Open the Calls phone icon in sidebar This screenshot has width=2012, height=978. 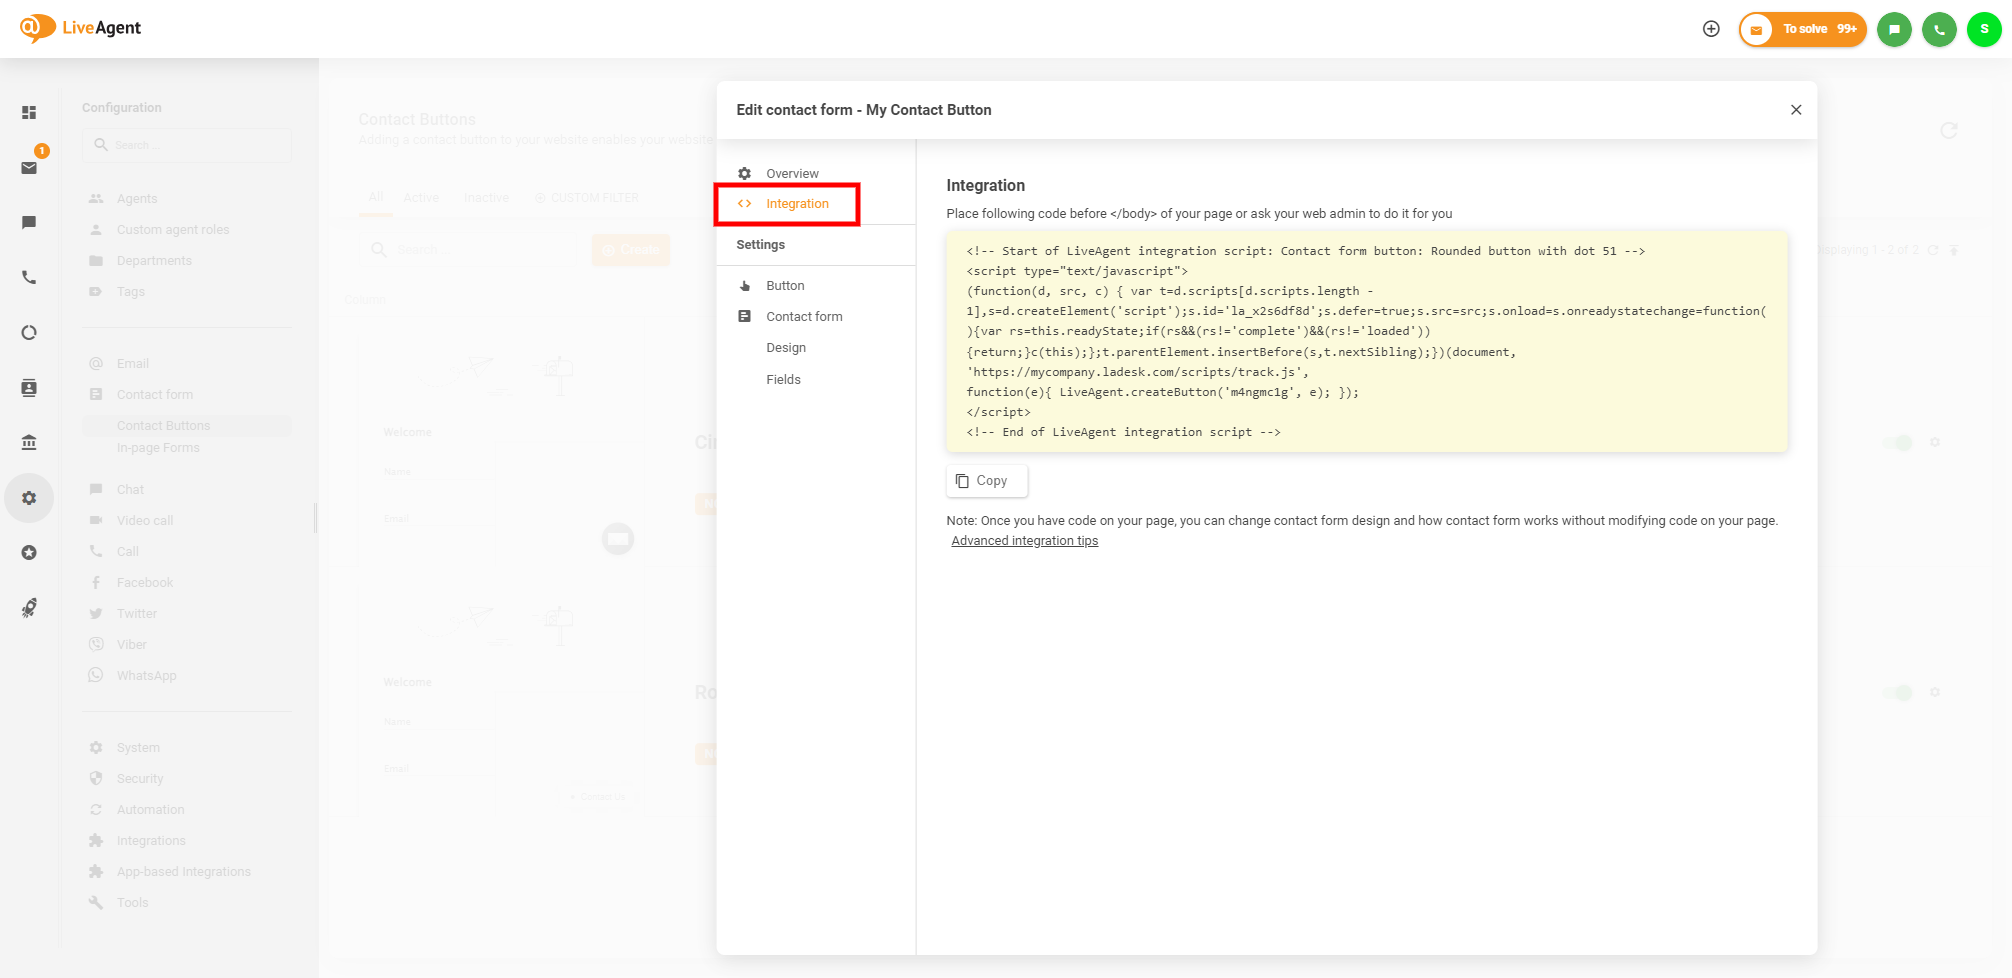[29, 277]
